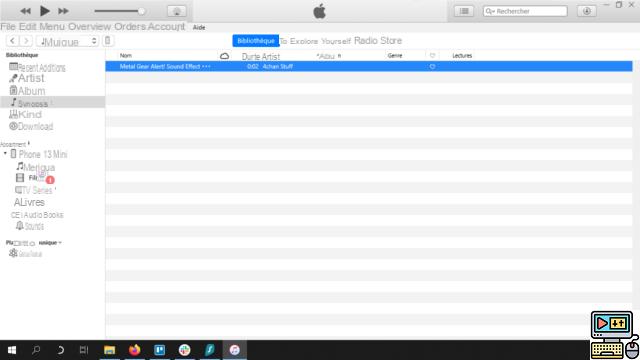640x360 pixels.
Task: Open Kind genres in the sidebar
Action: (25, 114)
